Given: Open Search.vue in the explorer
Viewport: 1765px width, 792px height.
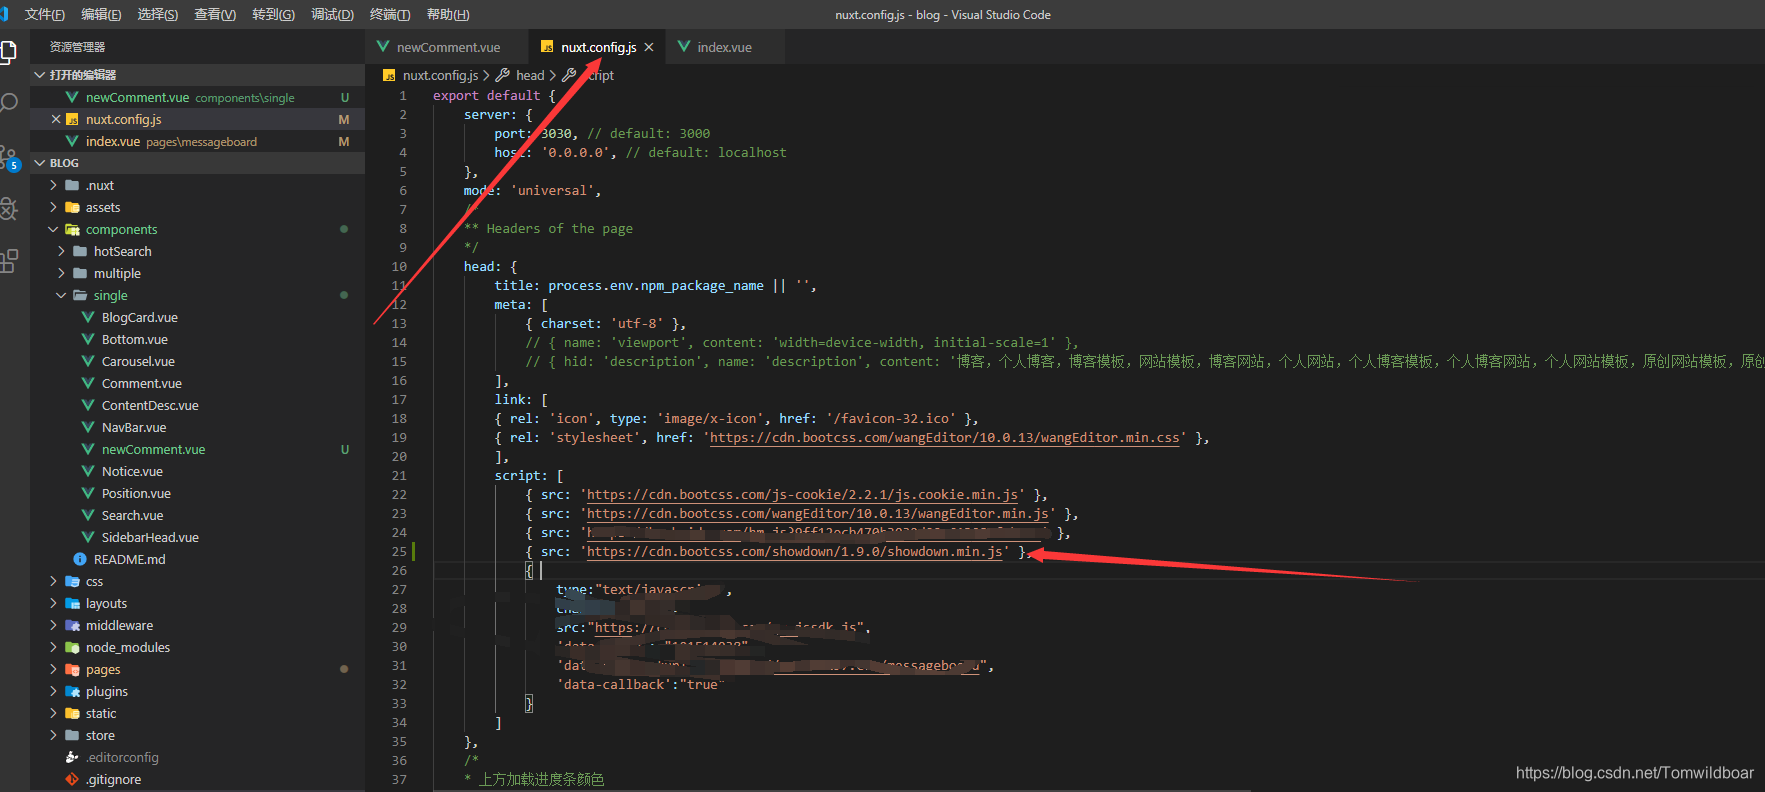Looking at the screenshot, I should point(132,515).
